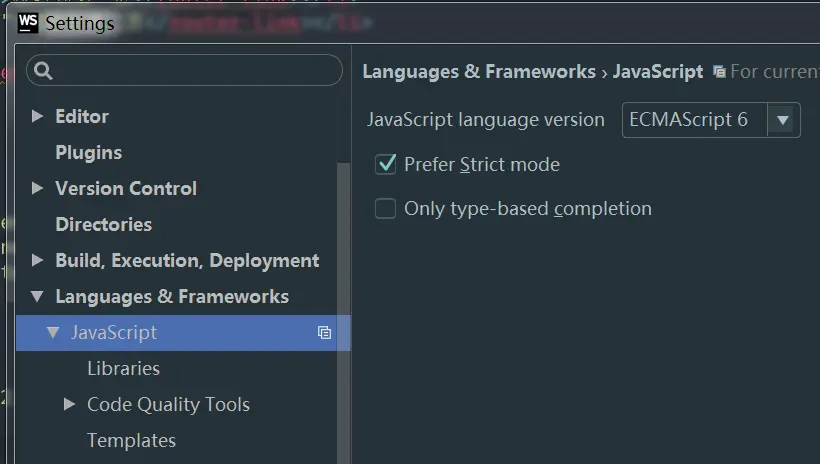Select Libraries under JavaScript
This screenshot has height=464, width=820.
(123, 368)
